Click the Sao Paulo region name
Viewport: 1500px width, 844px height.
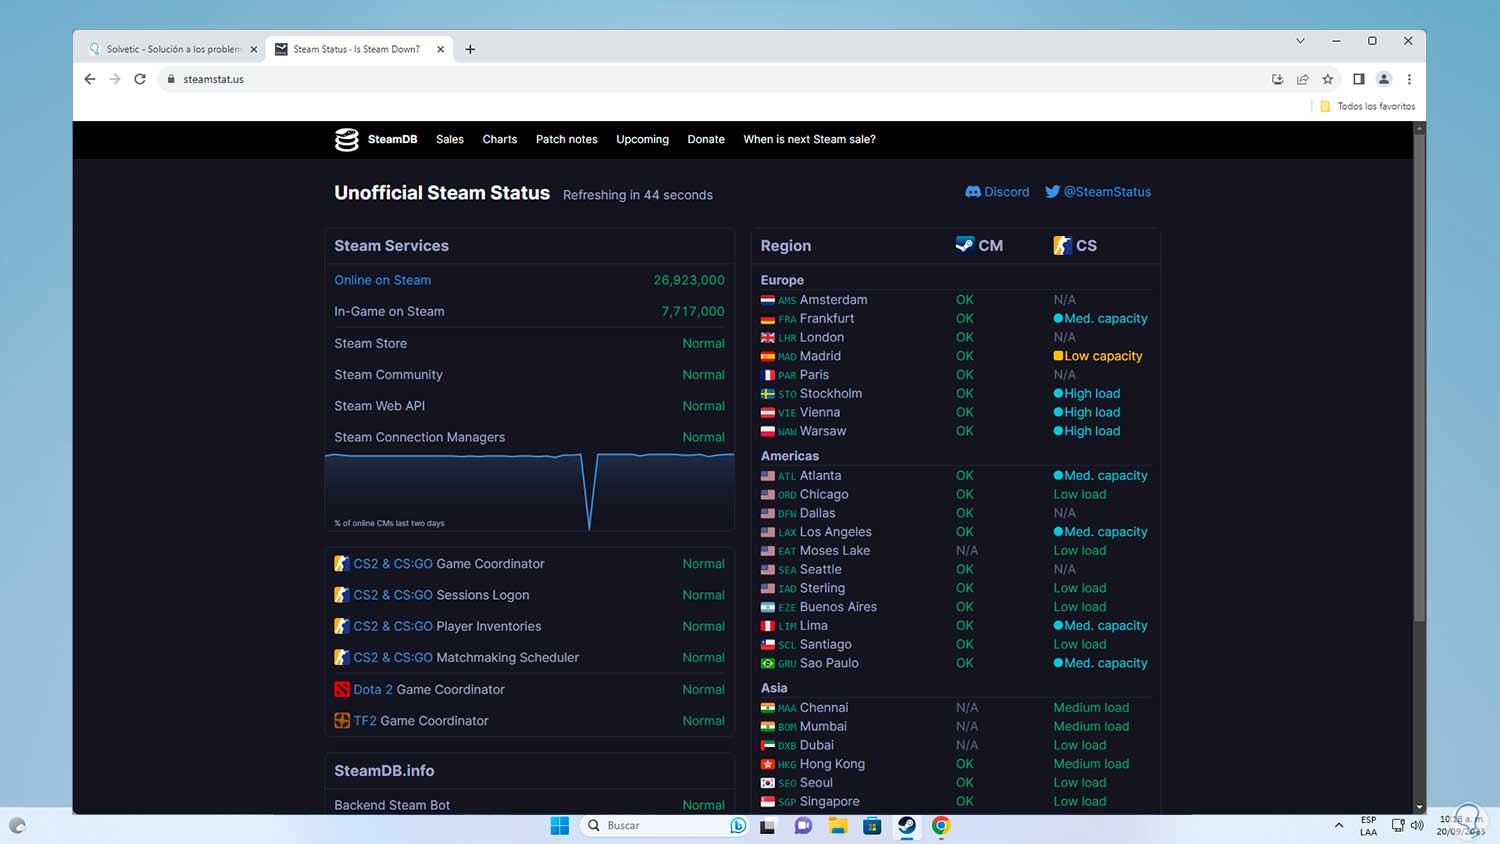click(829, 663)
